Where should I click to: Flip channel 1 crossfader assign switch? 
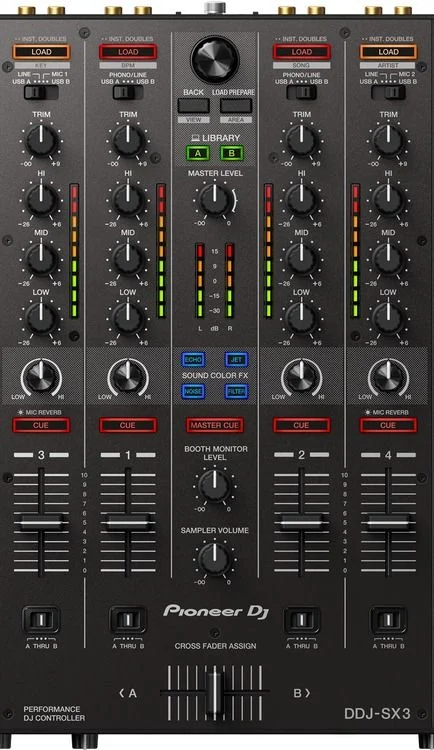point(128,620)
